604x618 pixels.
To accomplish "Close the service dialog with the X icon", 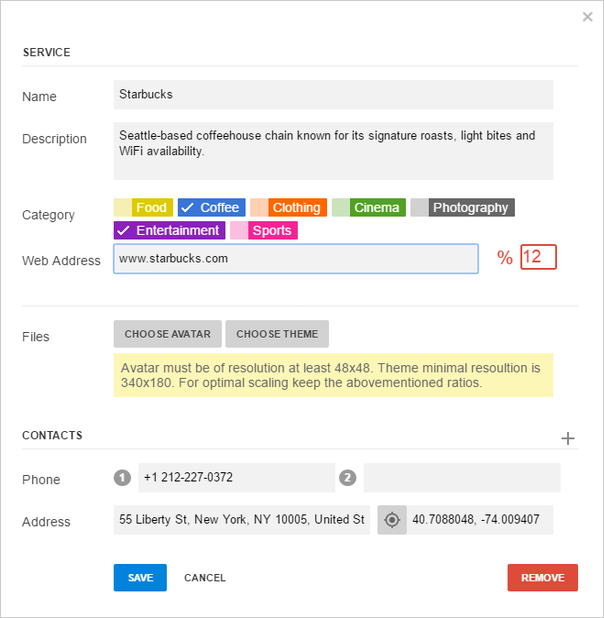I will [587, 17].
